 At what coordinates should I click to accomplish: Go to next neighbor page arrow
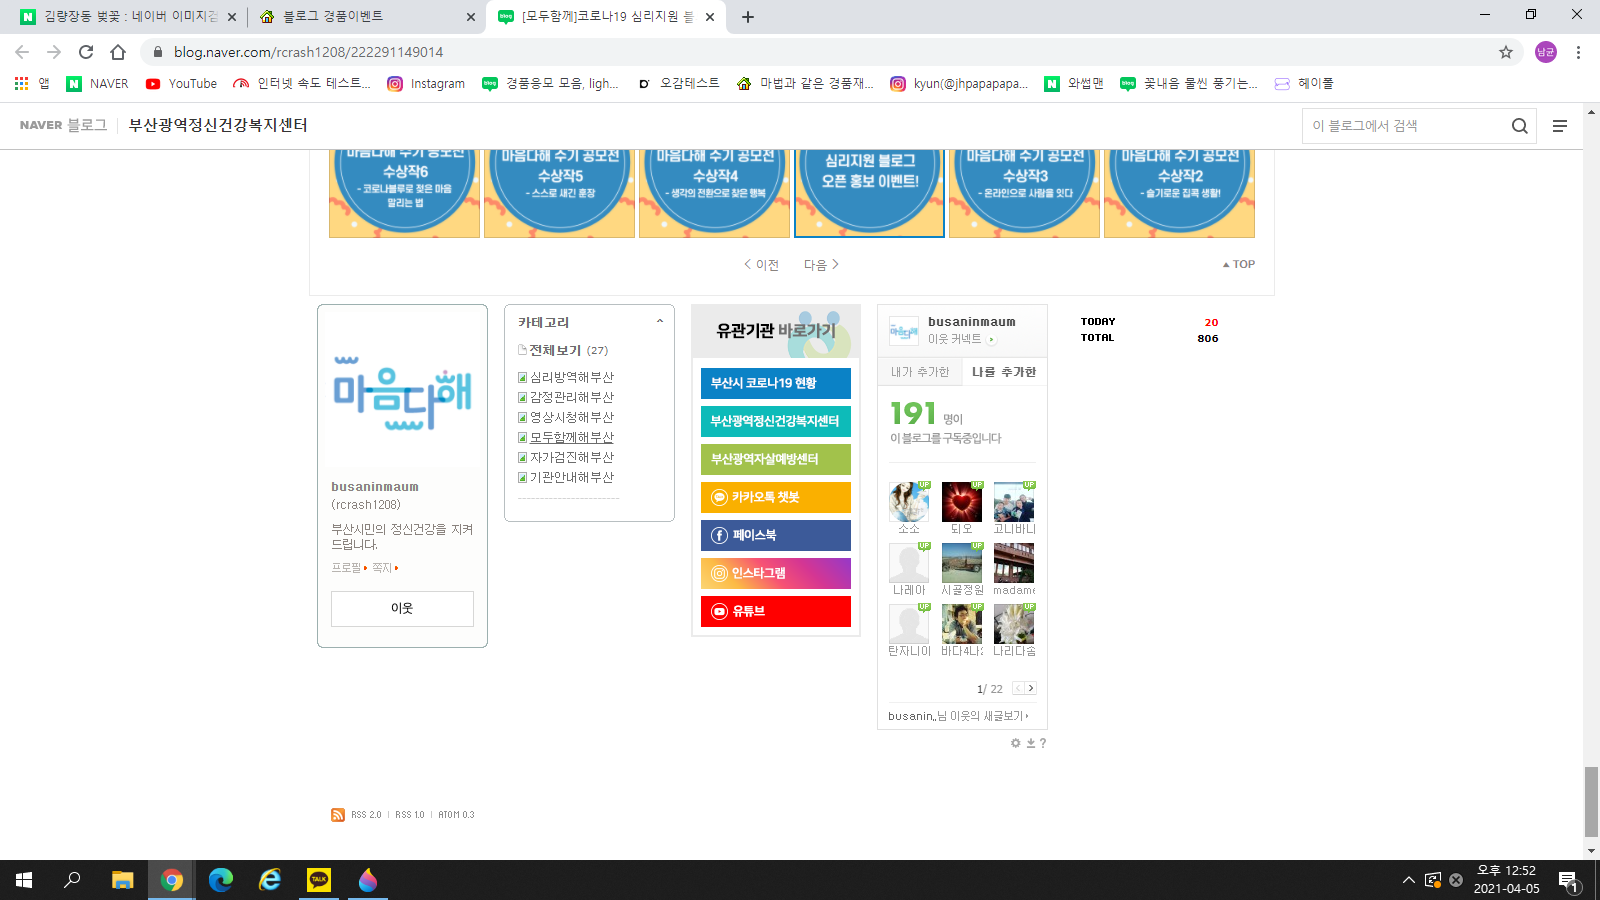1031,688
